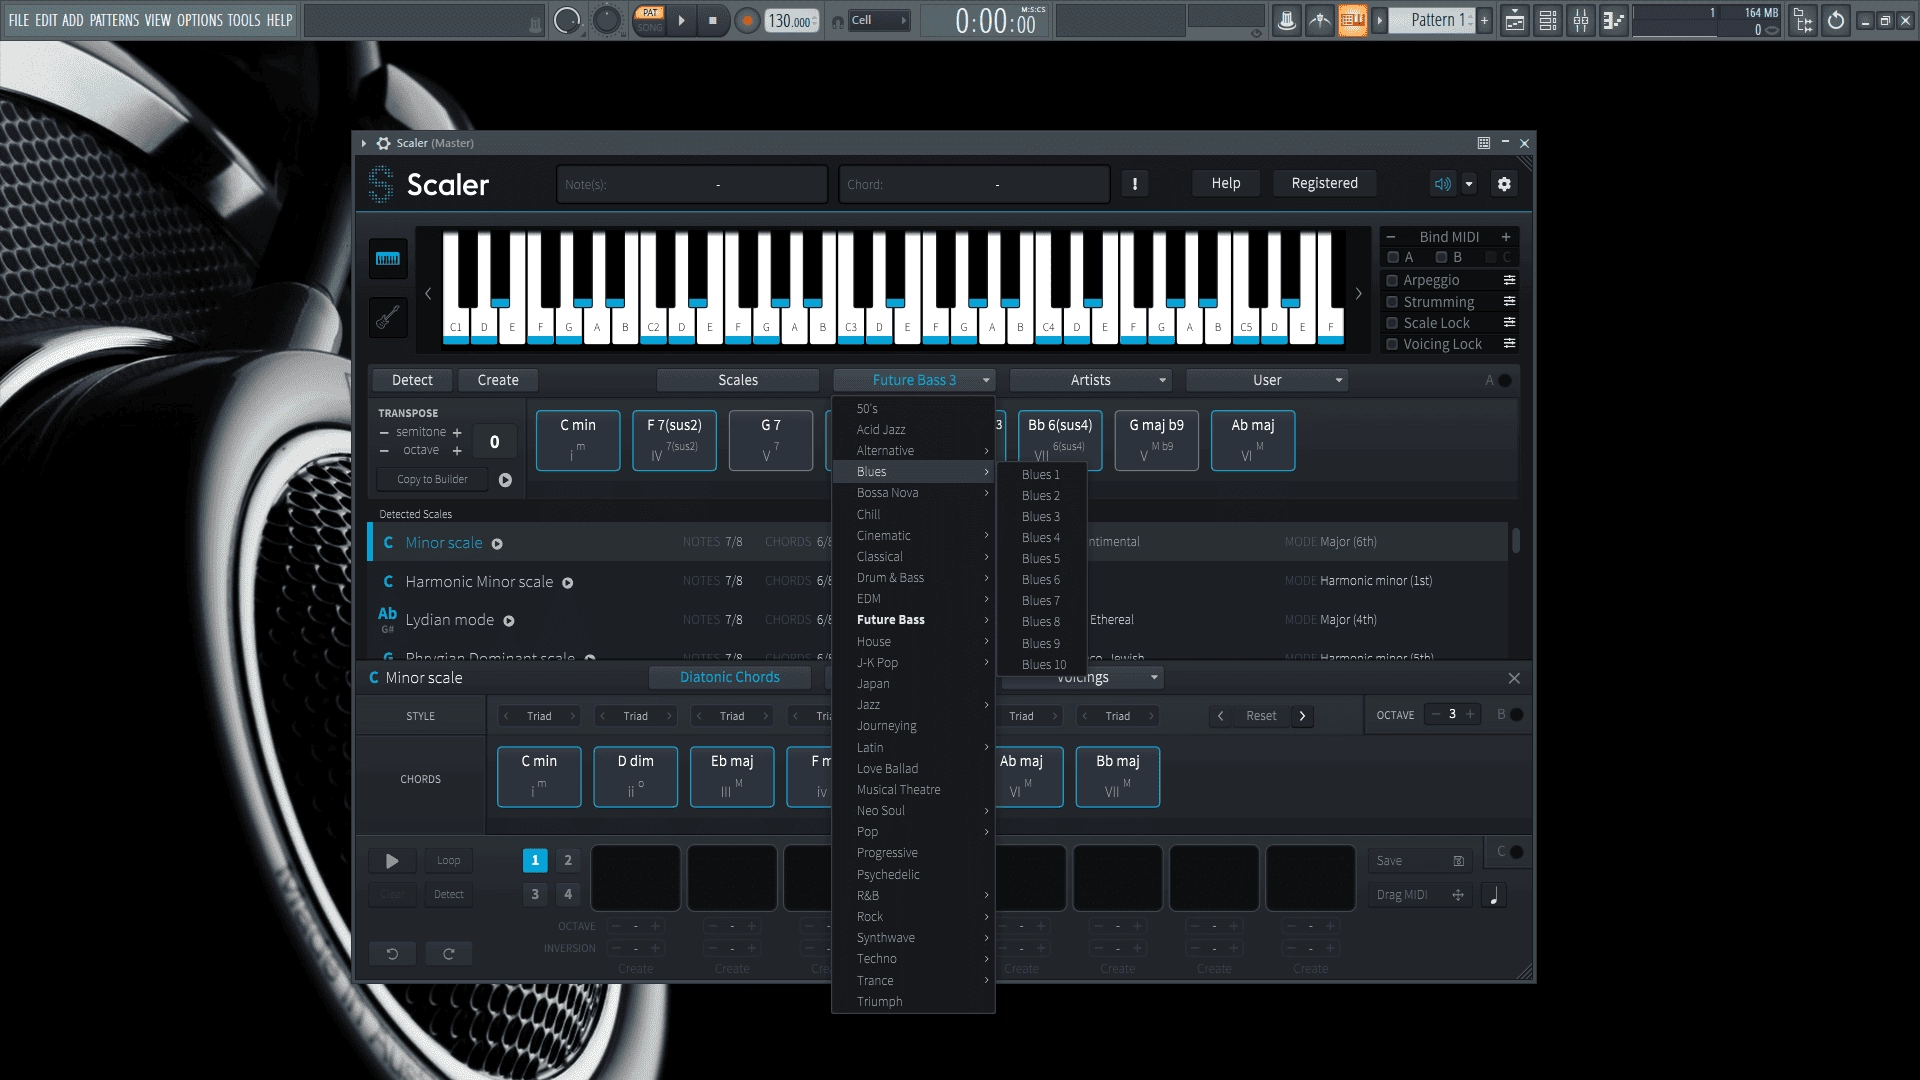Image resolution: width=1920 pixels, height=1080 pixels.
Task: Open the Scaler Help button
Action: 1225,183
